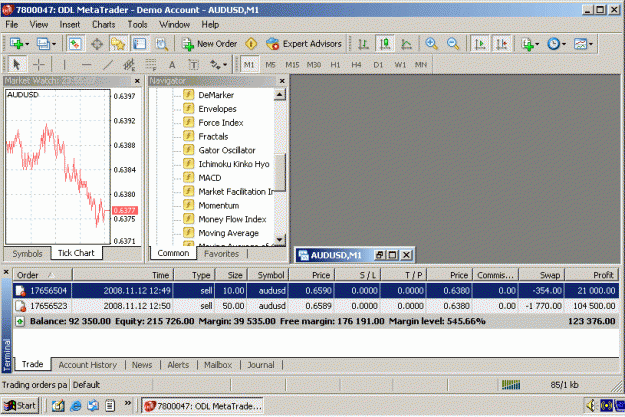625x417 pixels.
Task: Open the Indicators list icon
Action: point(527,44)
